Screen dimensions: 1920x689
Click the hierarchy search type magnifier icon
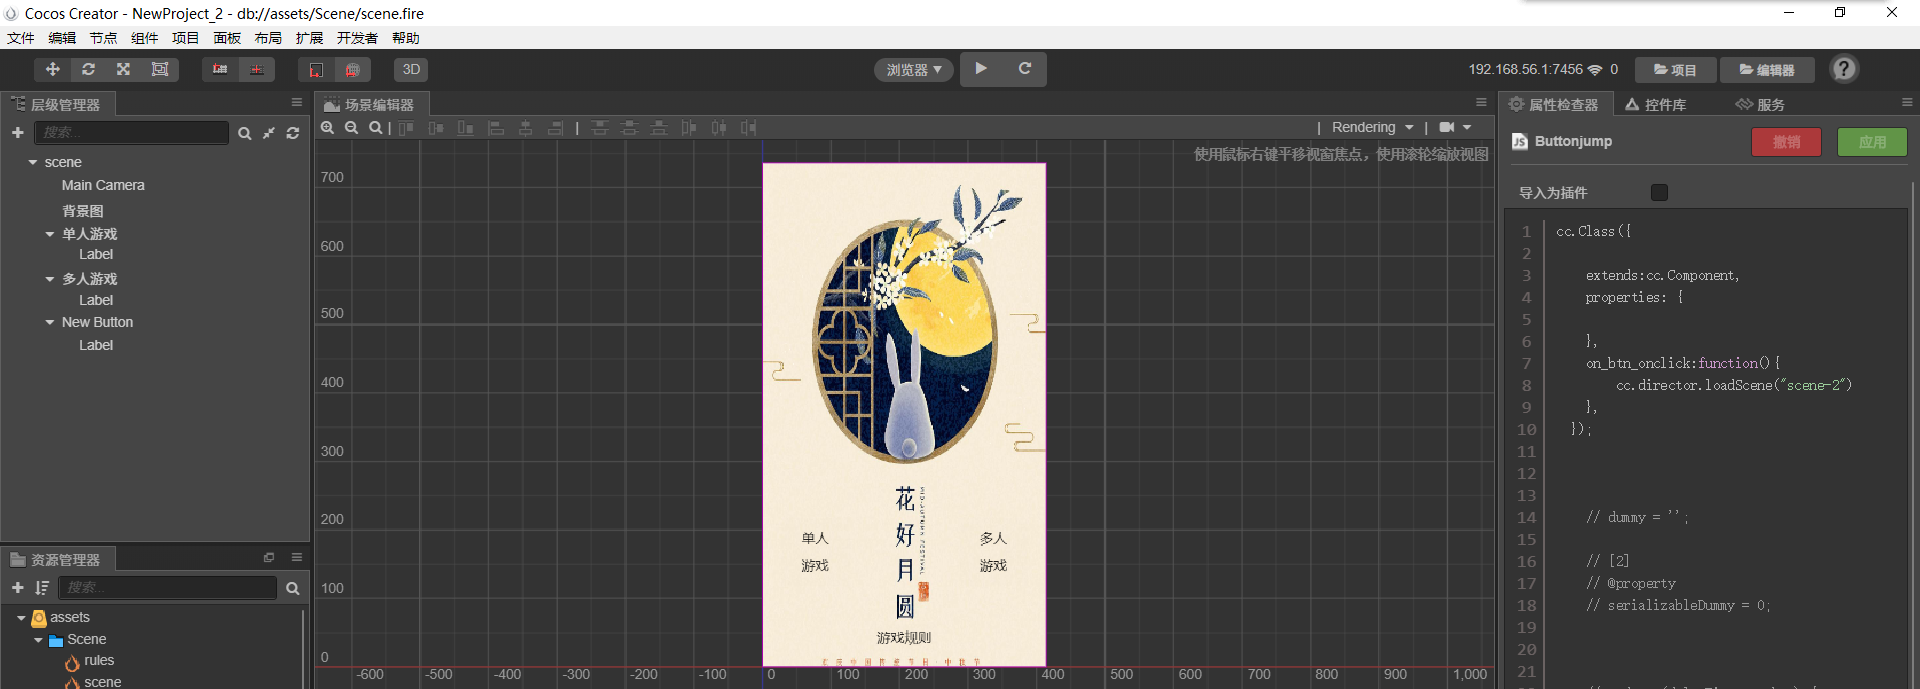pyautogui.click(x=244, y=133)
